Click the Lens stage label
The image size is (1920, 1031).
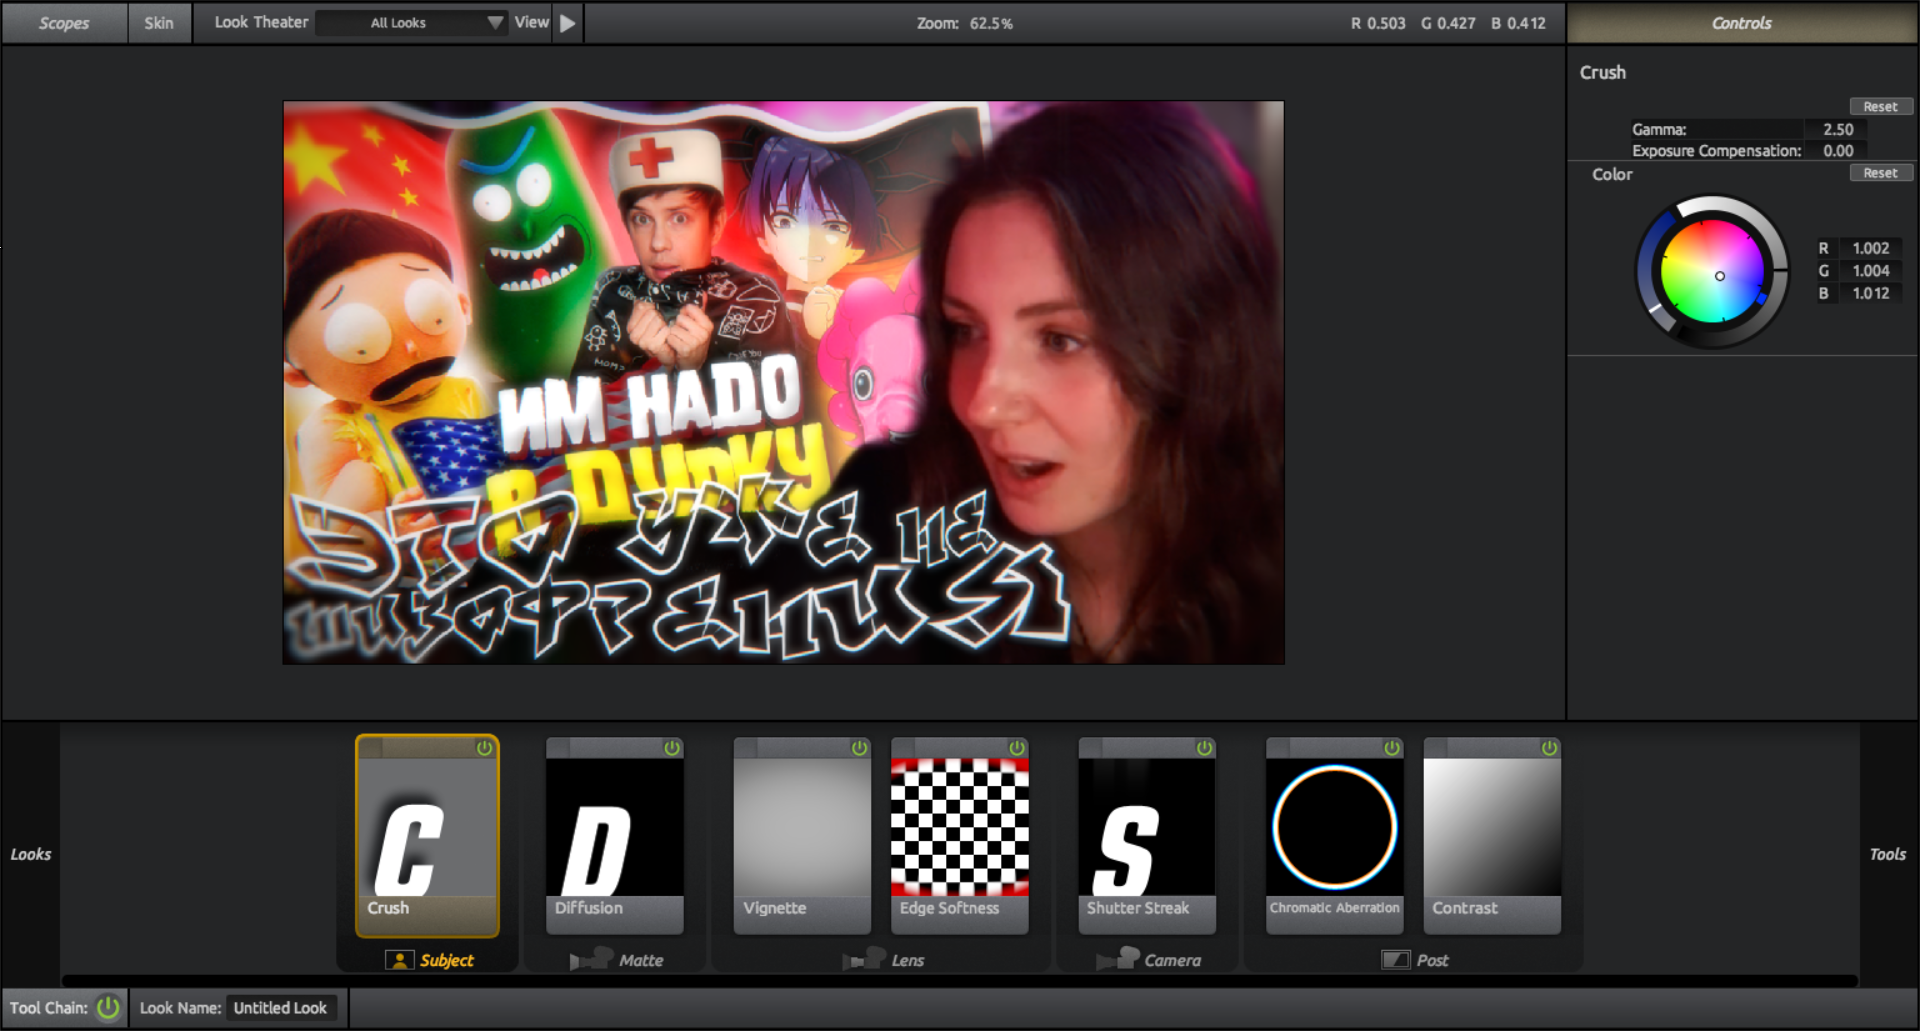(x=908, y=960)
